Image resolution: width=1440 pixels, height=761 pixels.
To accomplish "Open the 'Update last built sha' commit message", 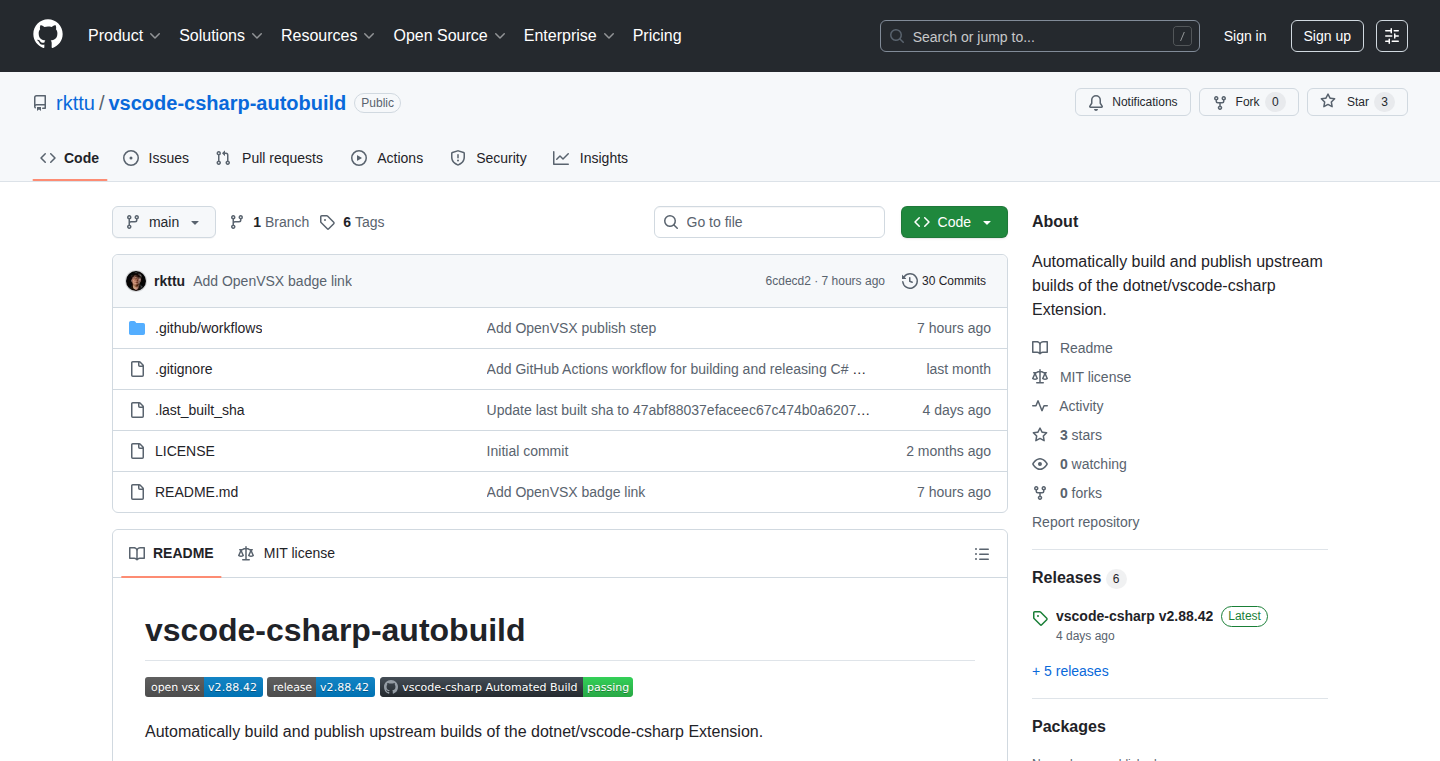I will 678,410.
